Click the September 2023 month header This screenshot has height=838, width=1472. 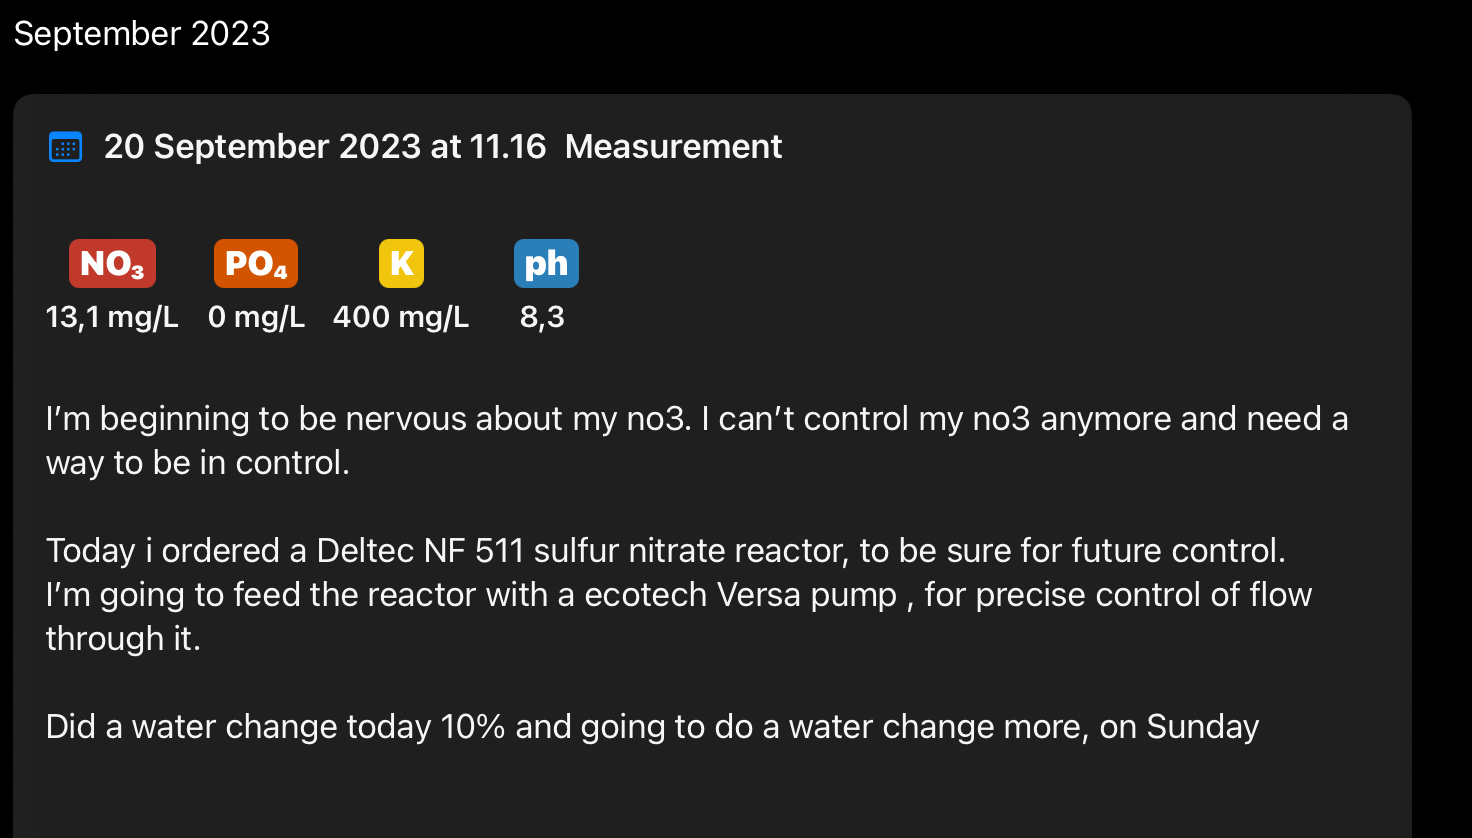[142, 33]
